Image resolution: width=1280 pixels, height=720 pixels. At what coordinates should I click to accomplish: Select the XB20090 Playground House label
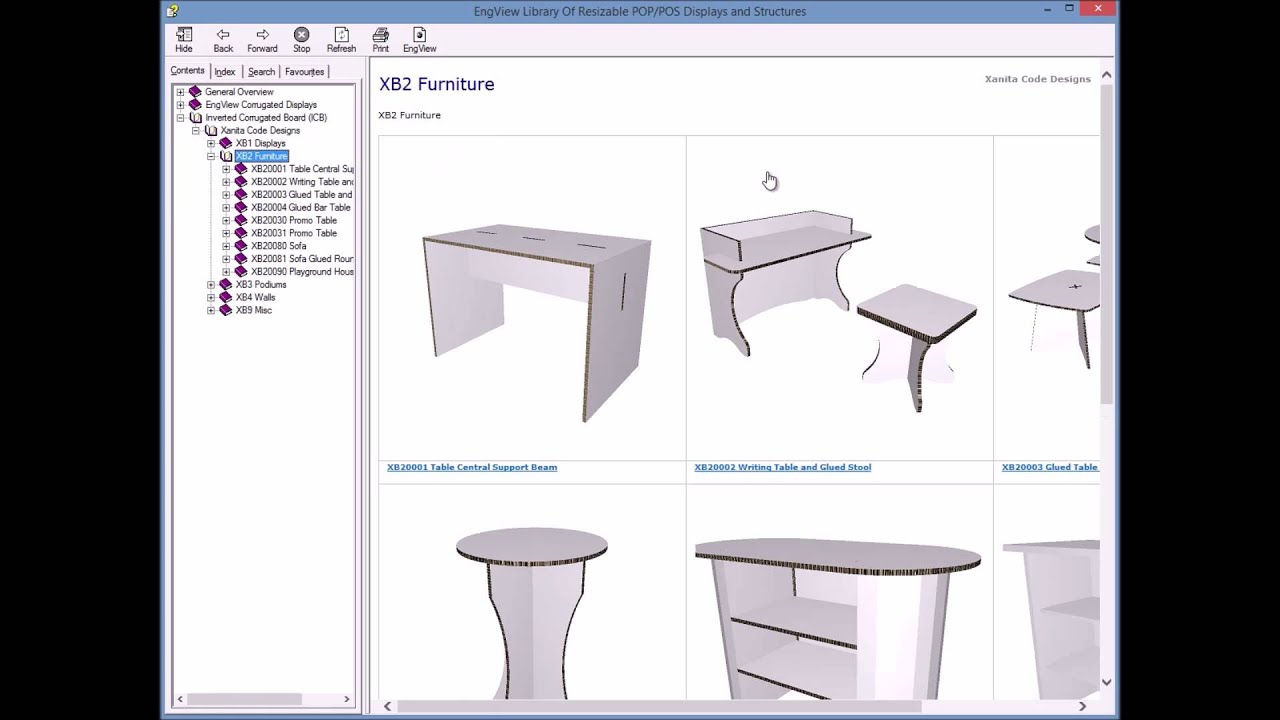pyautogui.click(x=302, y=272)
